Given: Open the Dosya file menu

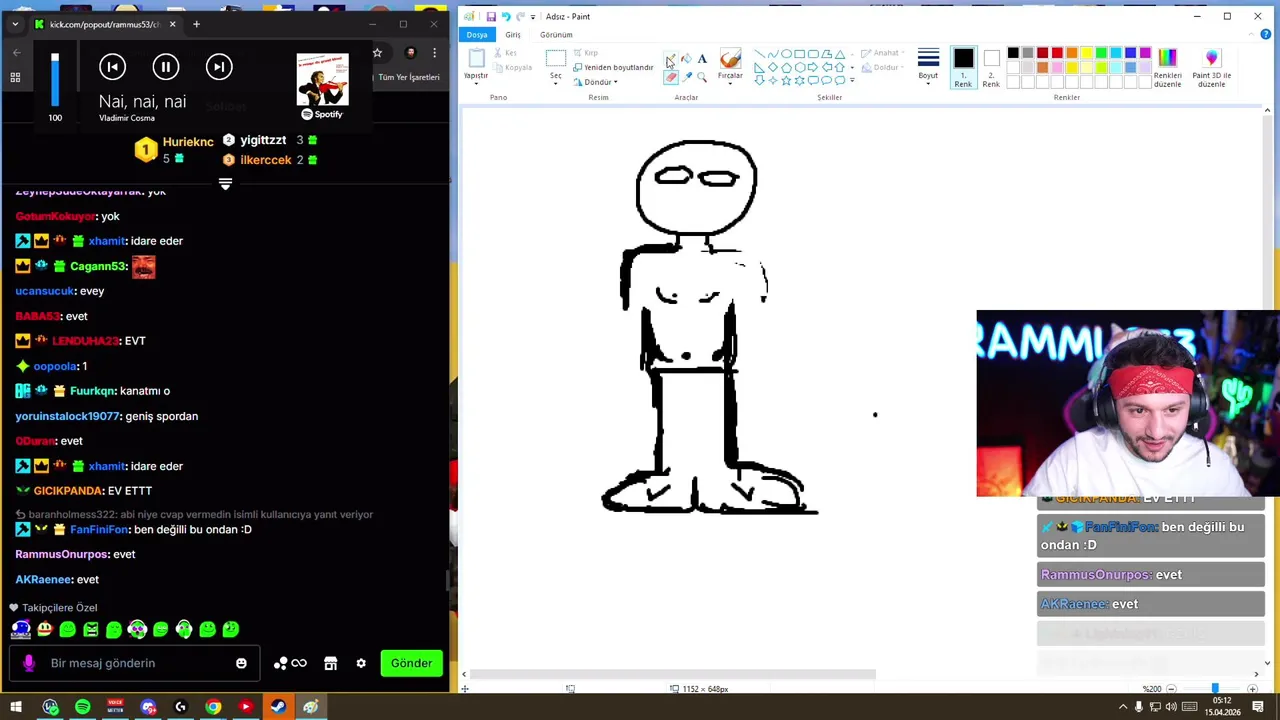Looking at the screenshot, I should pos(477,35).
